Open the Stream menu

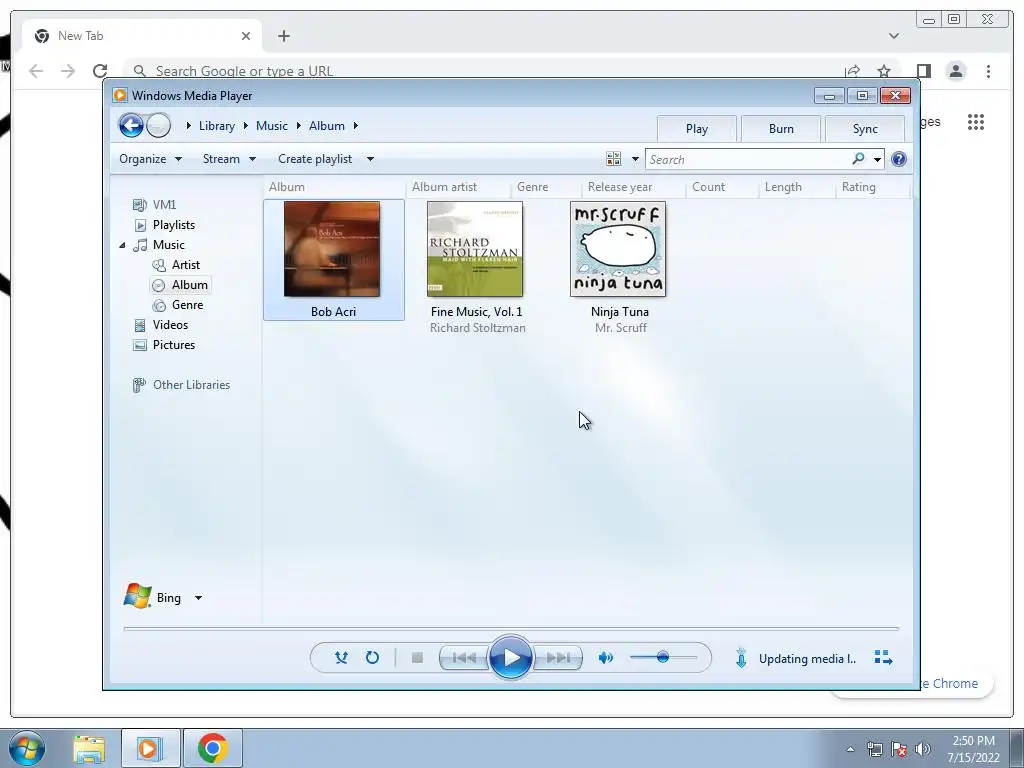(229, 159)
